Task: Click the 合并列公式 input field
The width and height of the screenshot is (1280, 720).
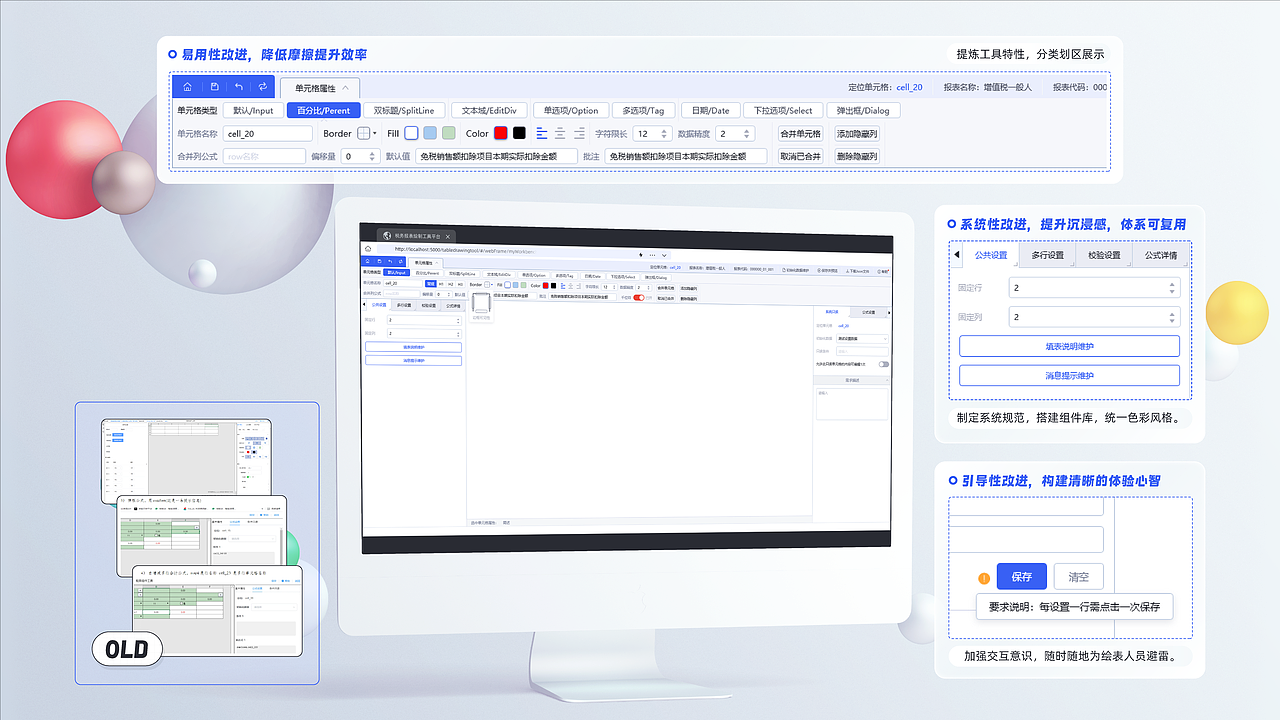Action: 264,156
